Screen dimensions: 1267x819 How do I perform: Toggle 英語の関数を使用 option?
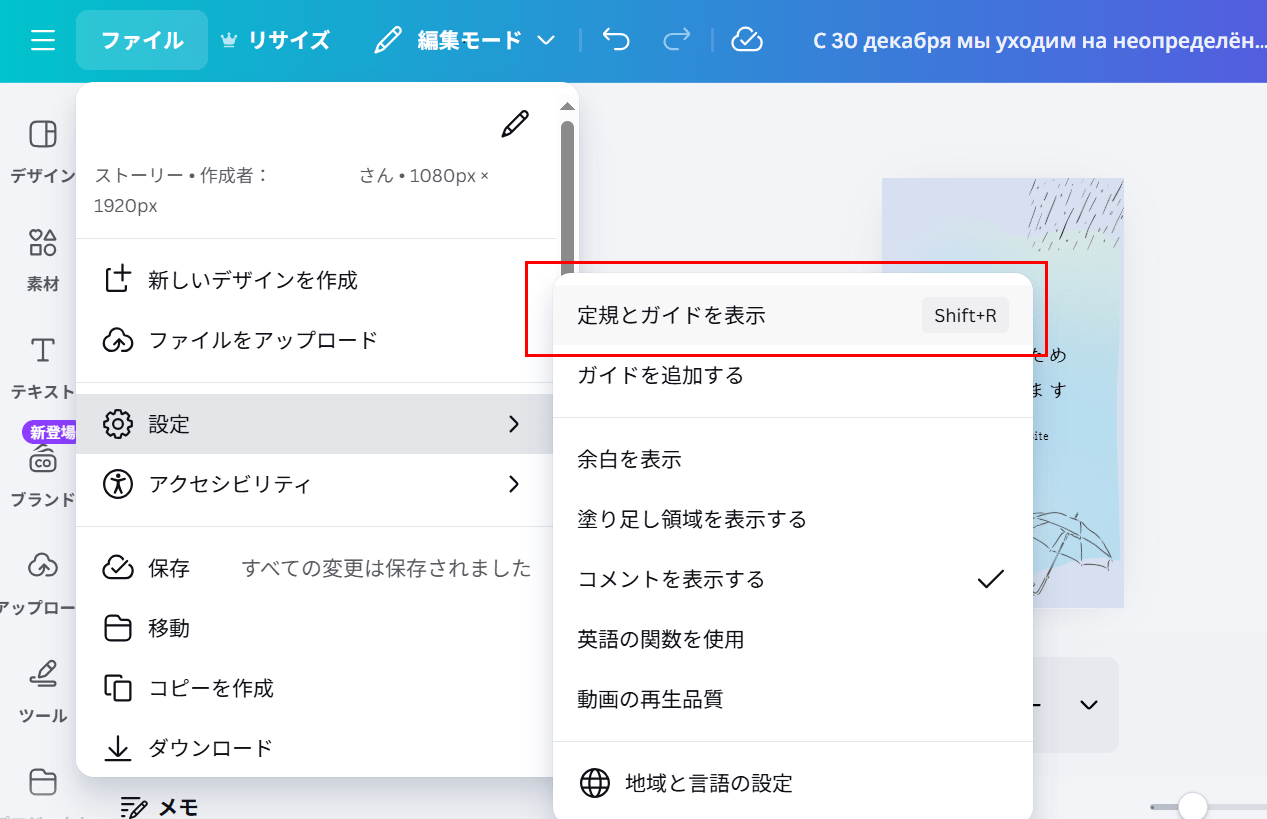pyautogui.click(x=793, y=640)
